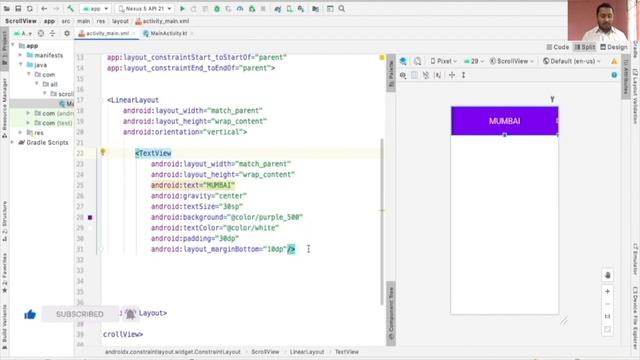Click the design surface layers icon
This screenshot has height=360, width=640.
(403, 61)
